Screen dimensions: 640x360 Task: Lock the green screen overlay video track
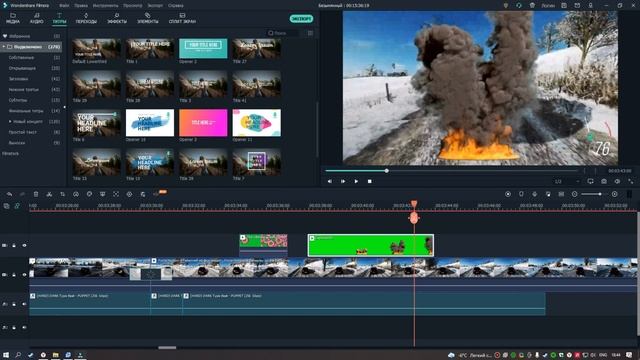(14, 245)
